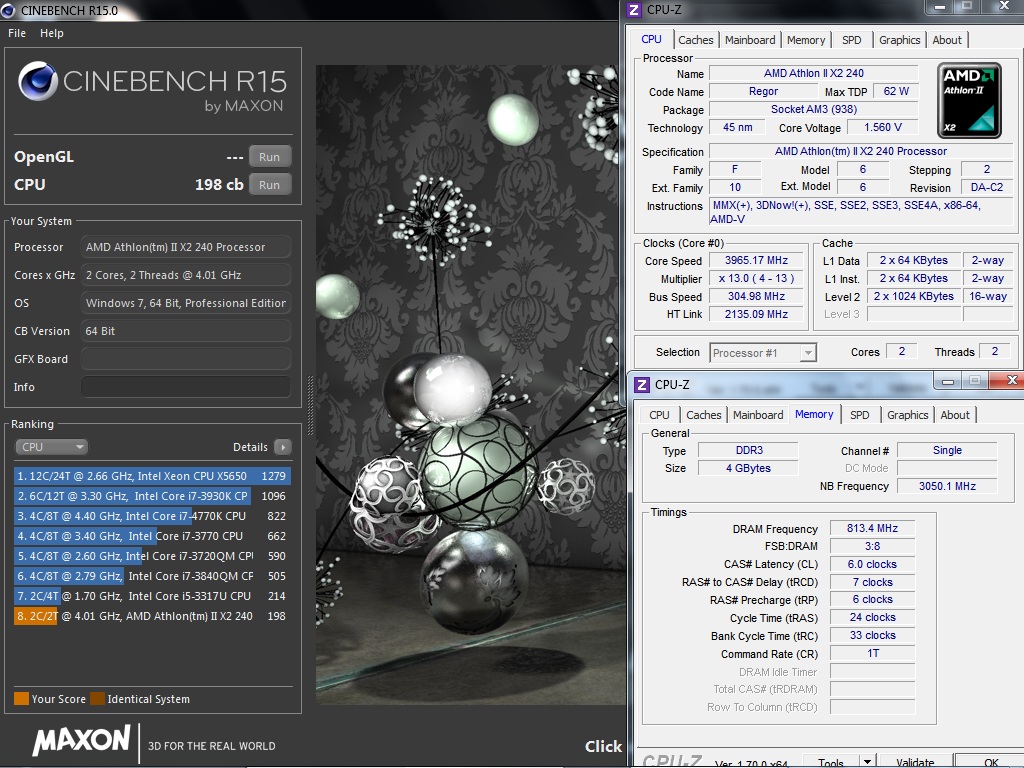Image resolution: width=1024 pixels, height=768 pixels.
Task: Click the orange Your Score legend swatch
Action: pos(21,699)
